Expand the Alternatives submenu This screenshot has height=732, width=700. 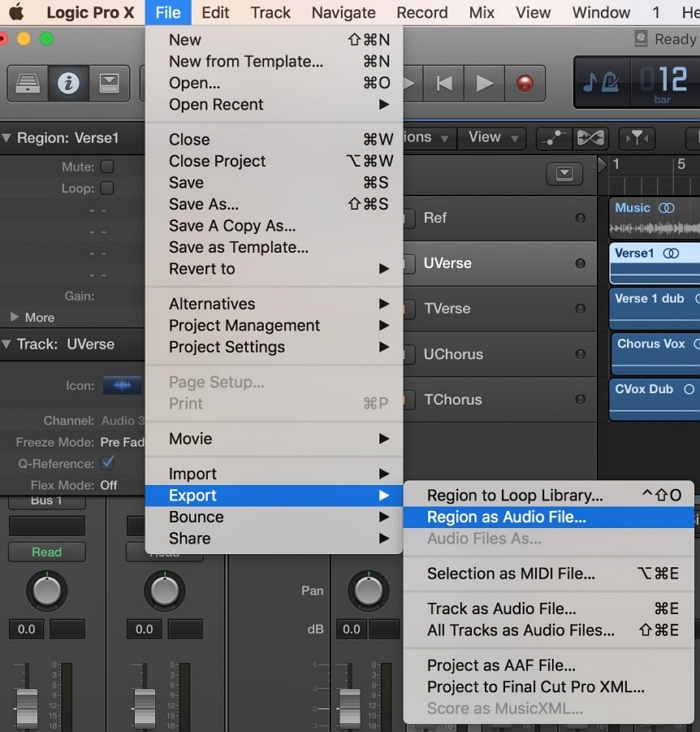click(x=274, y=303)
